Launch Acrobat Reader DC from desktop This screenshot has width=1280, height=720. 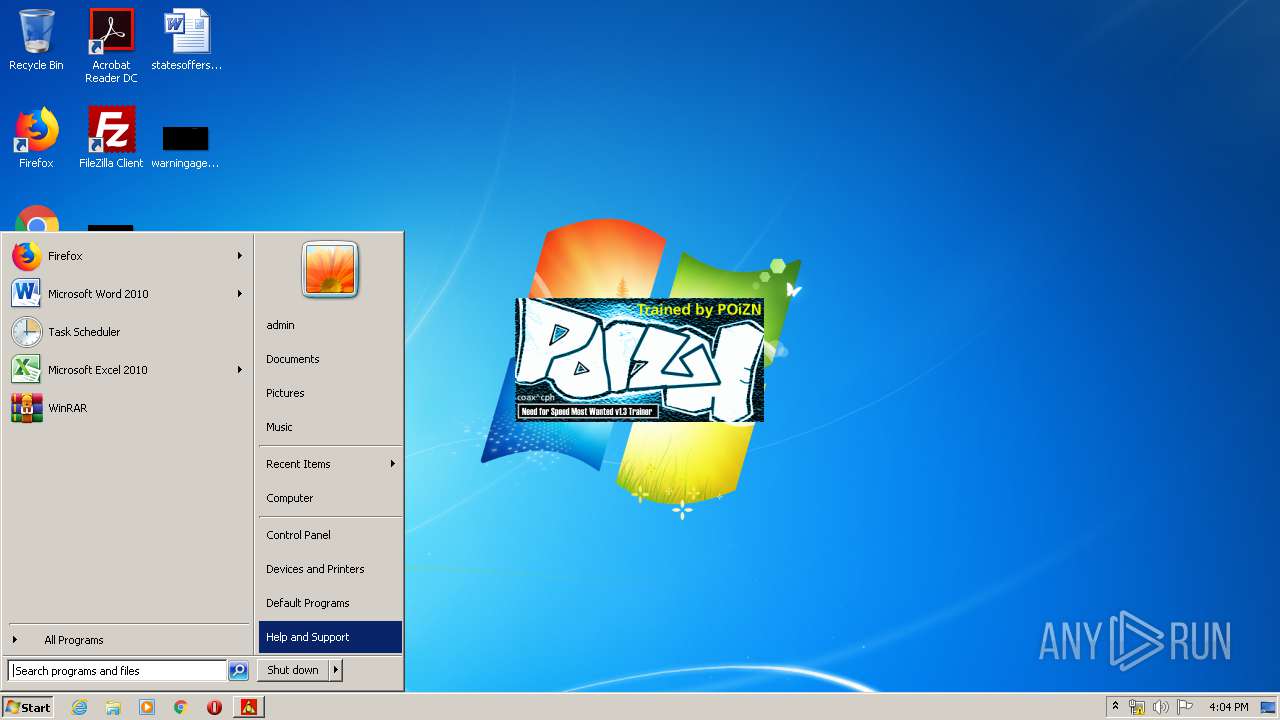coord(111,45)
